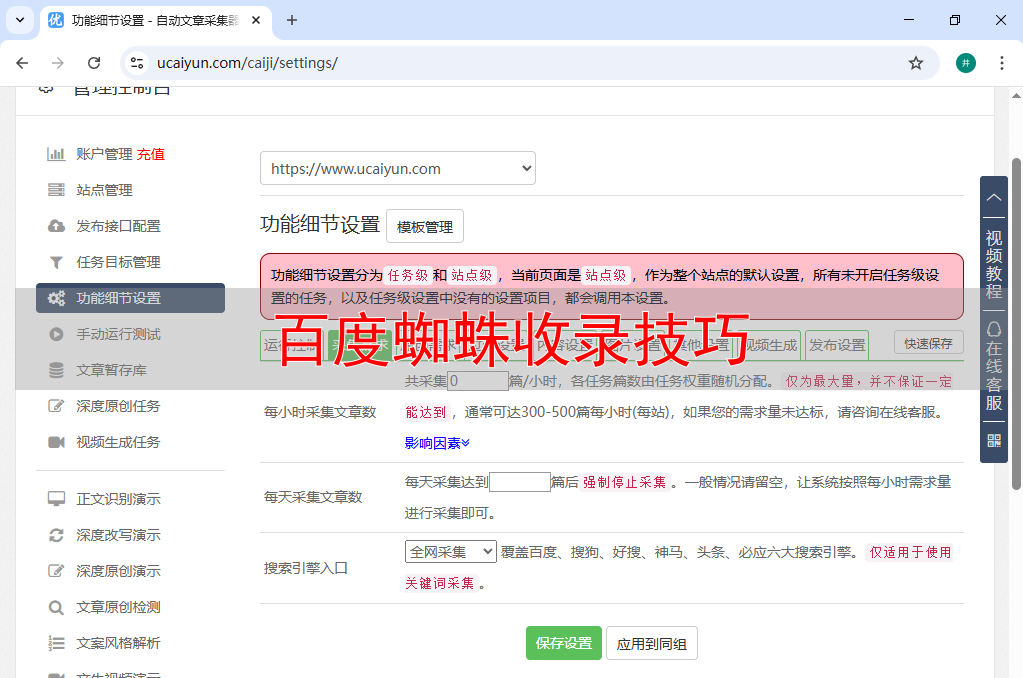Reload the ucaiyun settings page
This screenshot has width=1023, height=678.
94,63
